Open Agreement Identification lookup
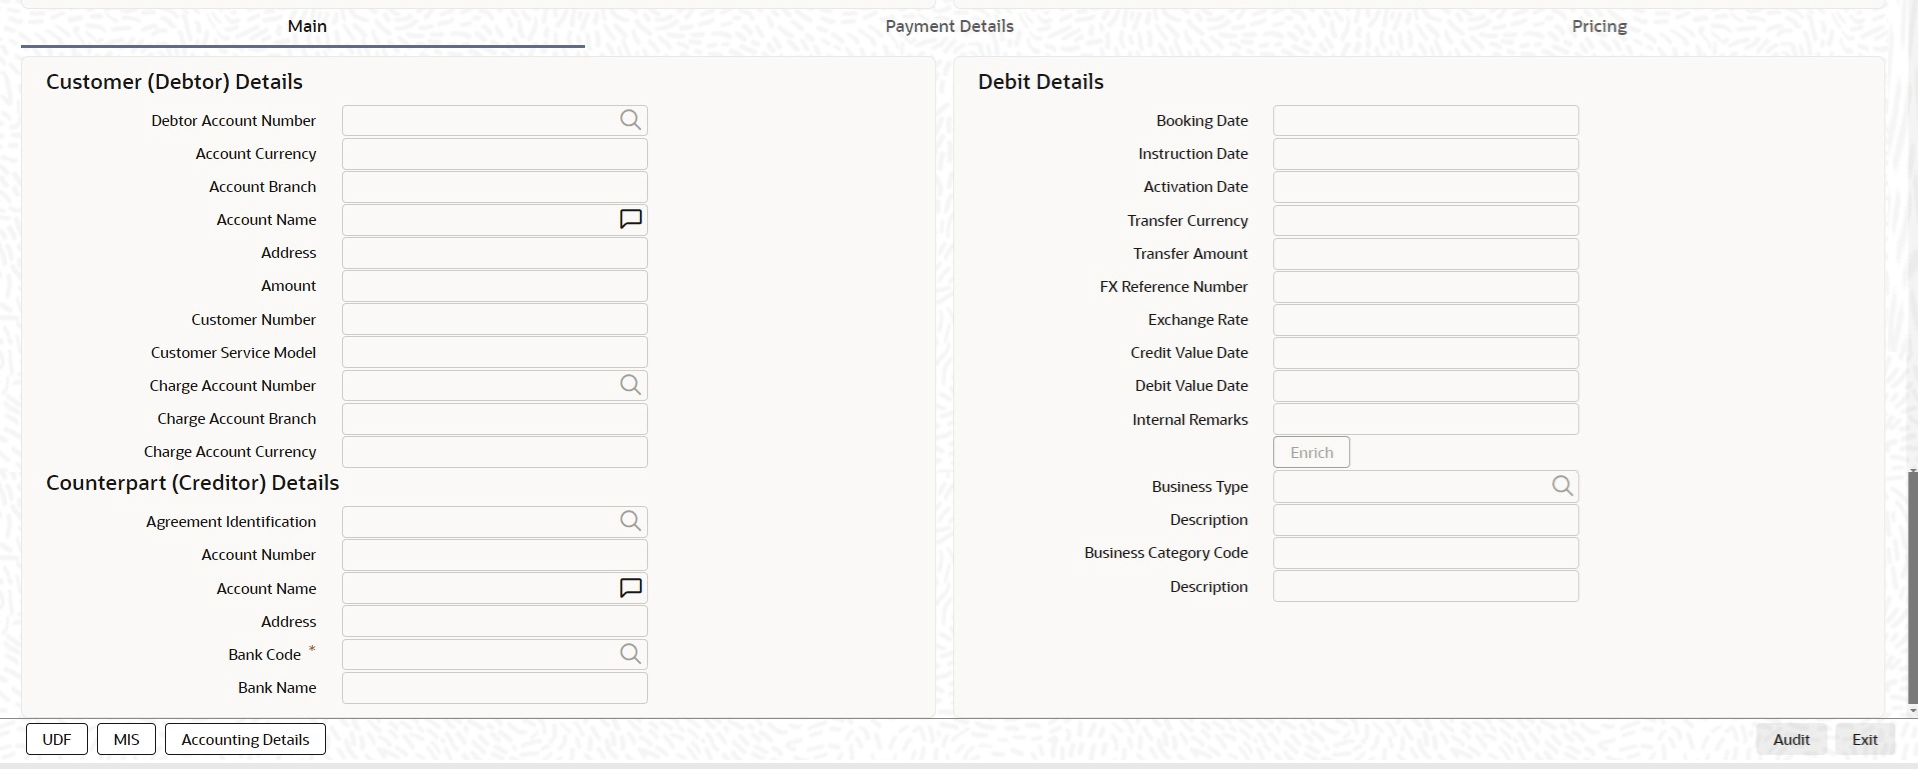Viewport: 1918px width, 774px height. tap(630, 521)
